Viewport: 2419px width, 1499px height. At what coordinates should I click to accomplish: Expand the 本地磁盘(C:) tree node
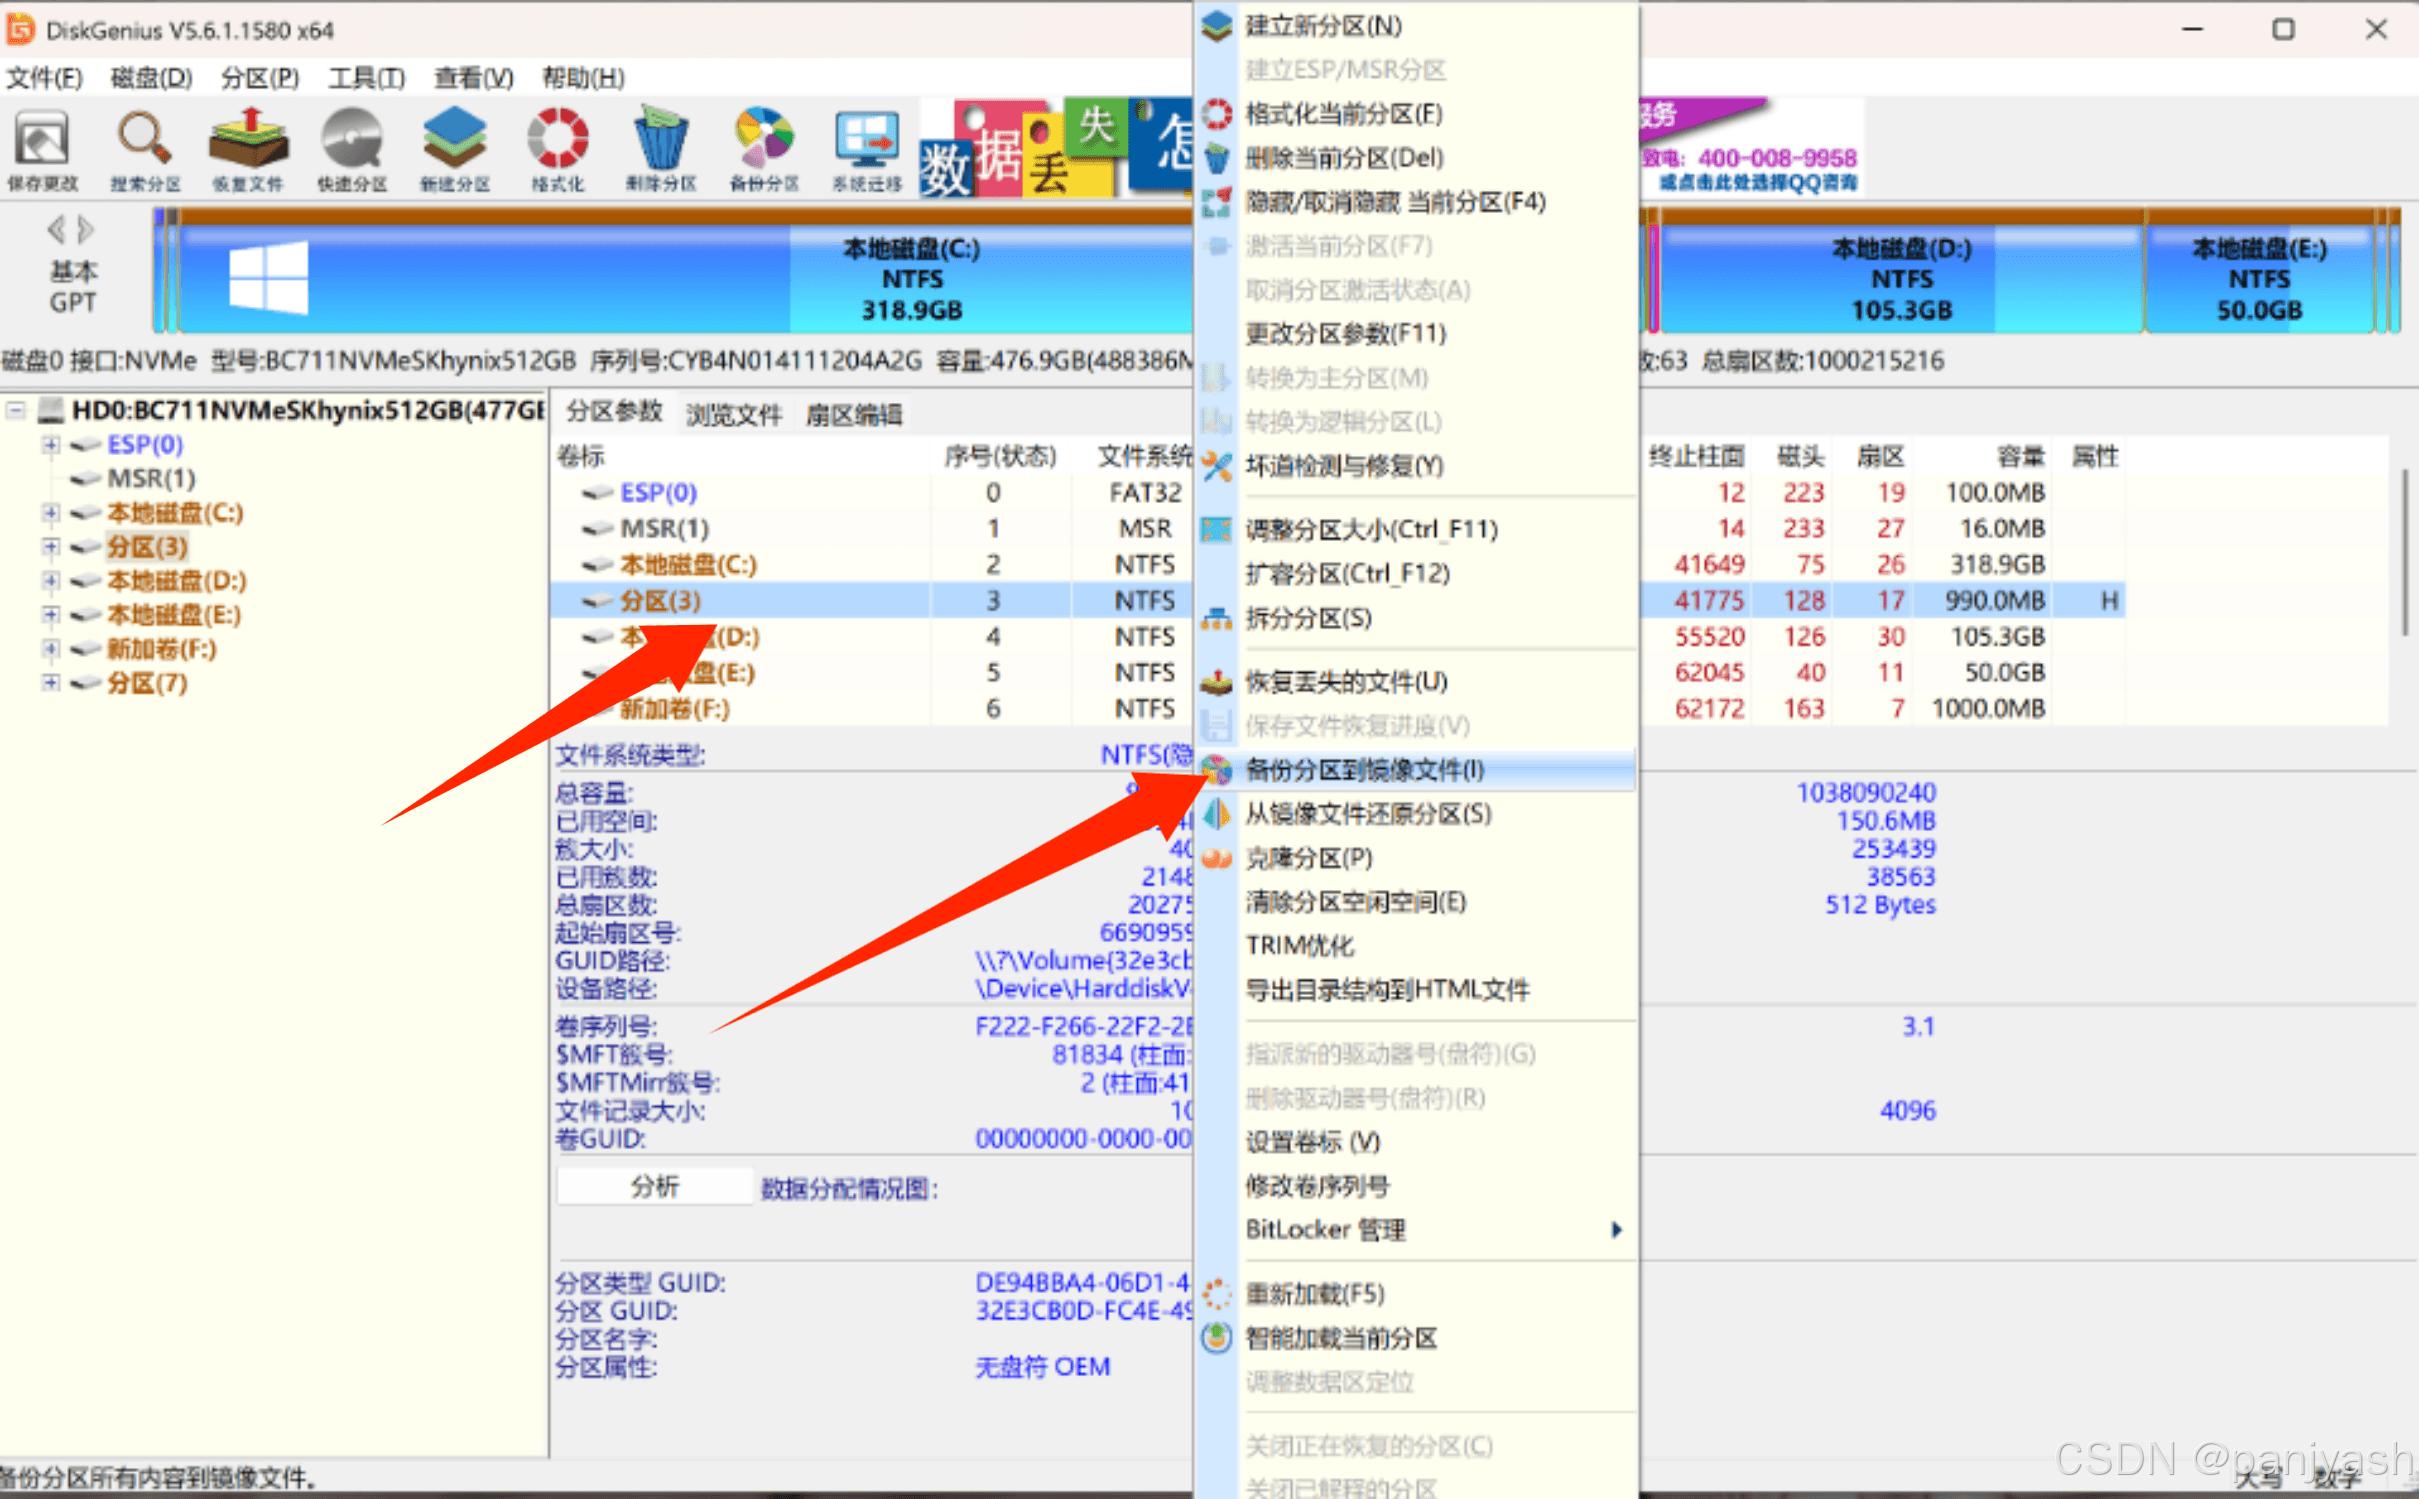pos(50,513)
